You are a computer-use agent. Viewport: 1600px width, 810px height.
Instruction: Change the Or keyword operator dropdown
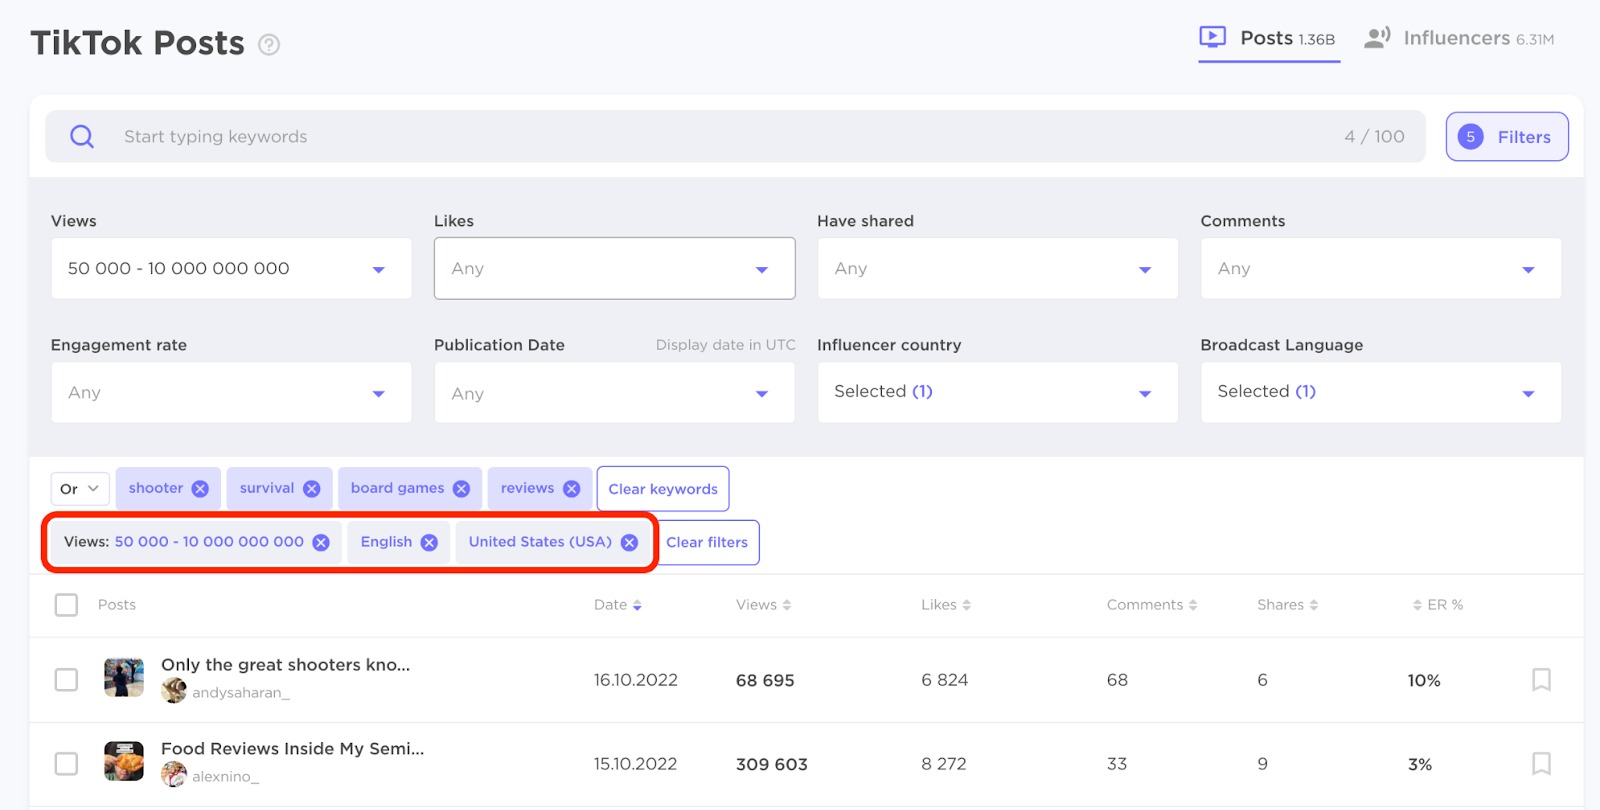point(80,489)
